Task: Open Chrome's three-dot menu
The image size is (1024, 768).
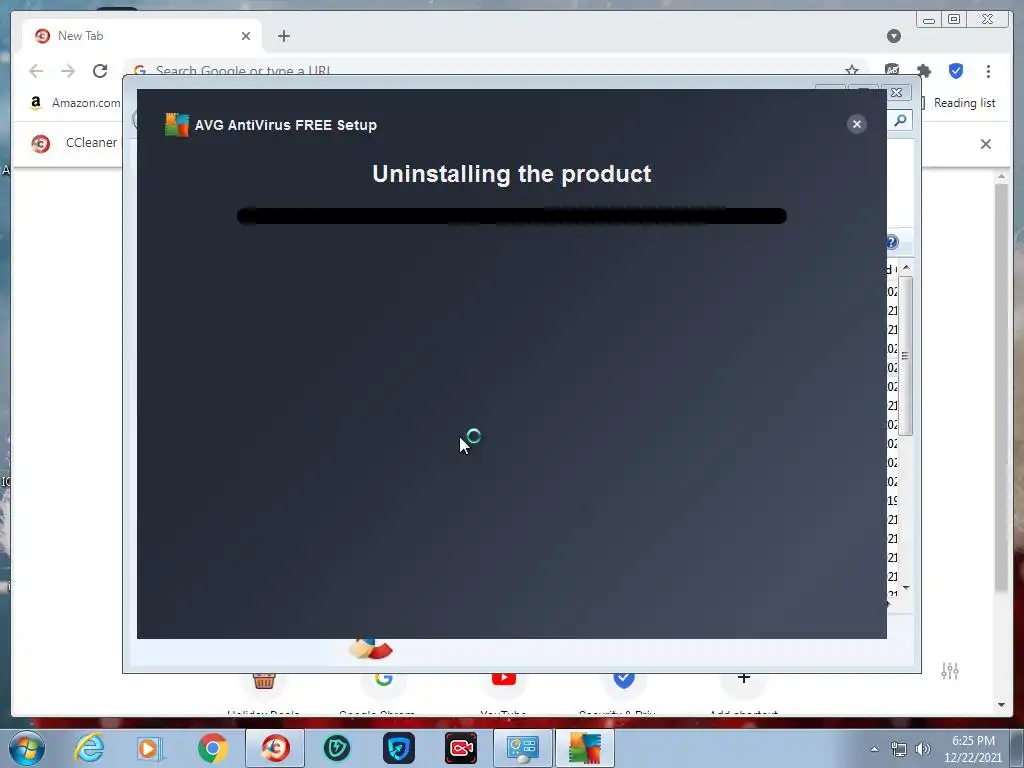Action: [988, 71]
